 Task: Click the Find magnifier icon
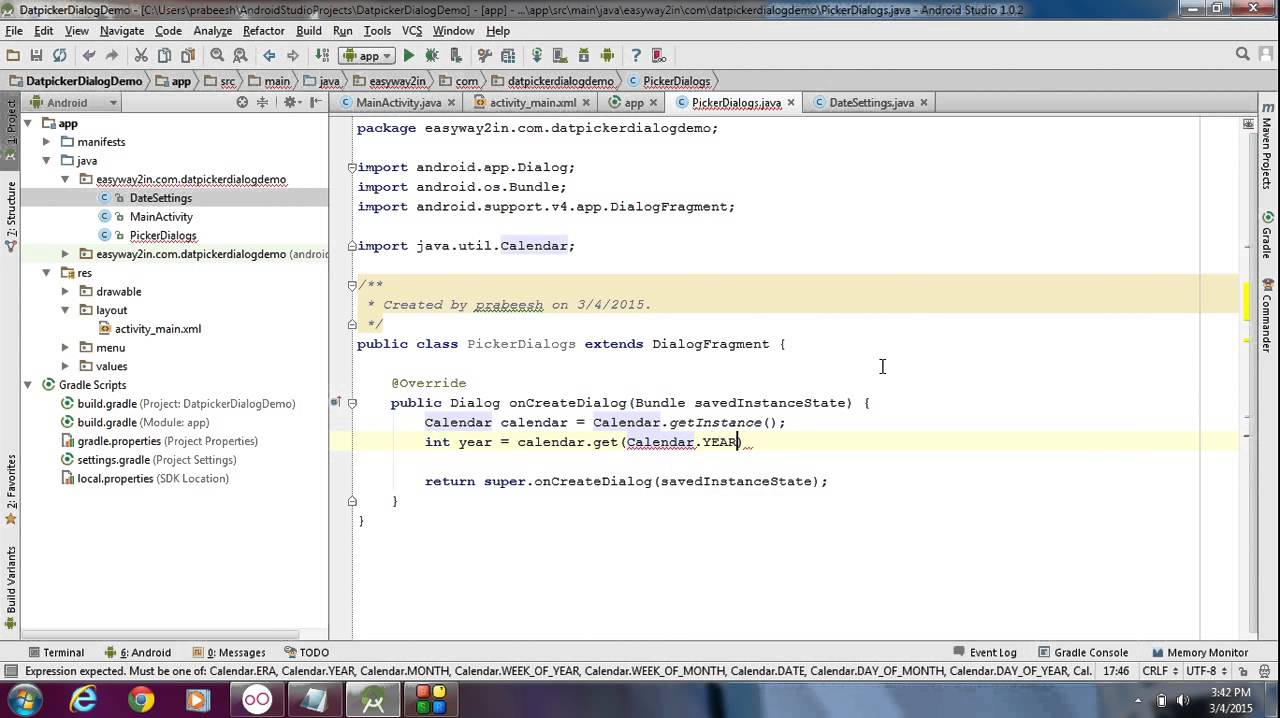point(217,56)
